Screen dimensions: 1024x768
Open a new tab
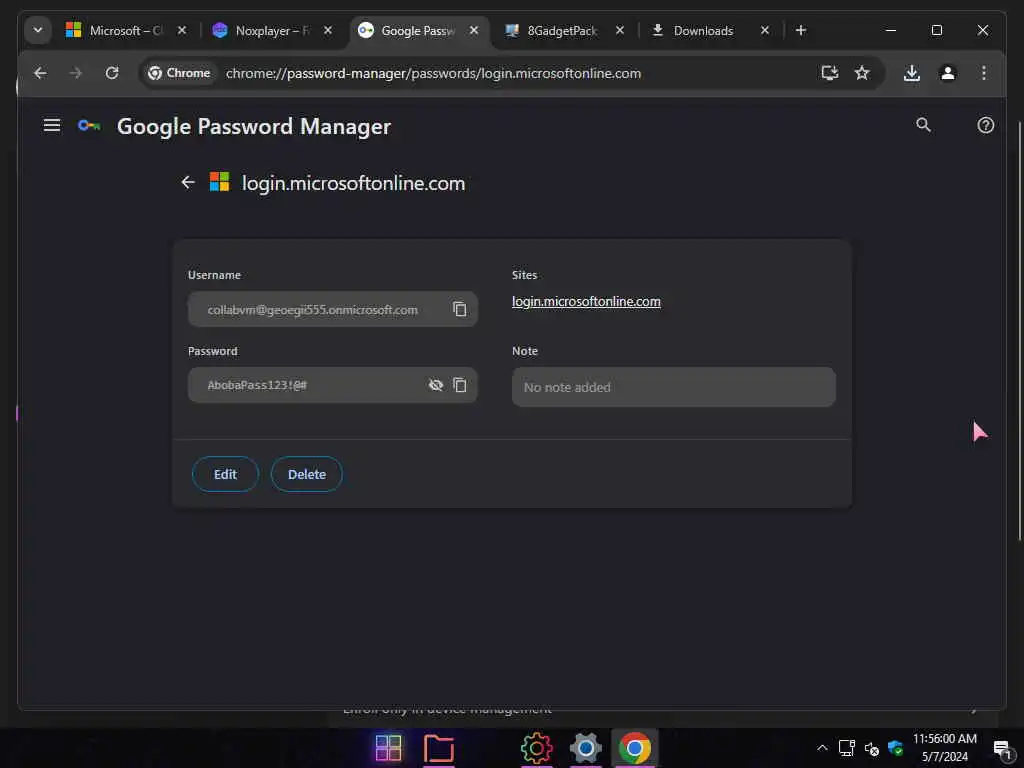coord(801,30)
